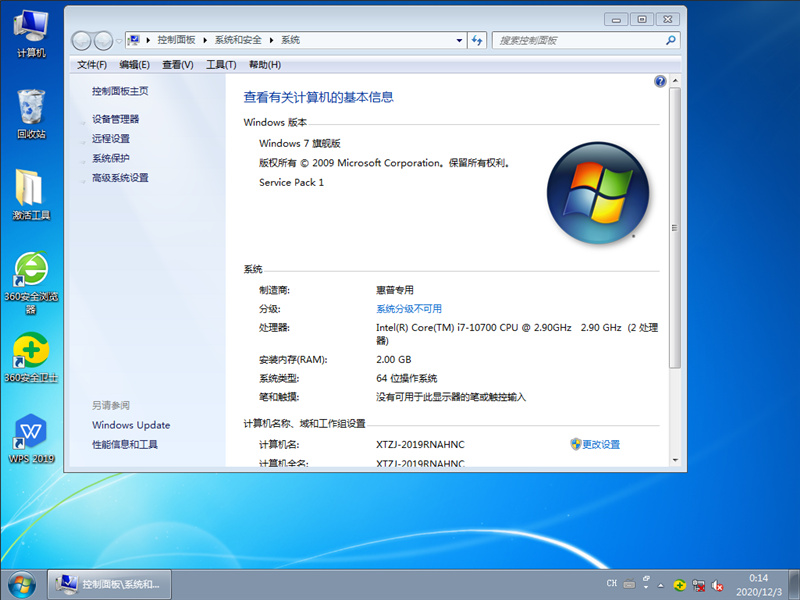Open the 工具(T) menu
The image size is (800, 600).
tap(221, 65)
